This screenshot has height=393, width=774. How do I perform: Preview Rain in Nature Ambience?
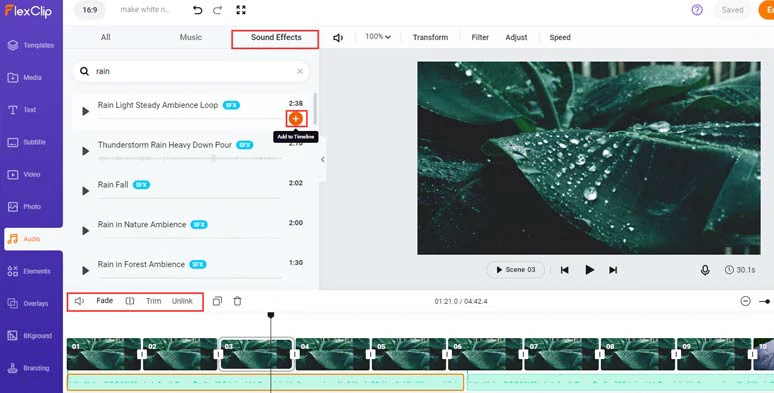click(85, 231)
